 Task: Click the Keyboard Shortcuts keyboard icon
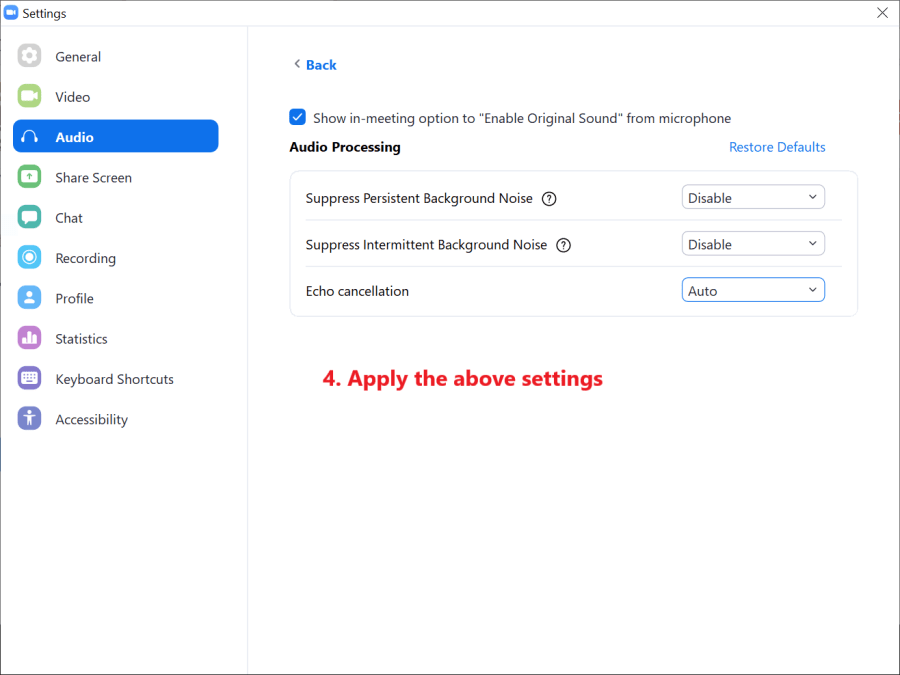[30, 379]
